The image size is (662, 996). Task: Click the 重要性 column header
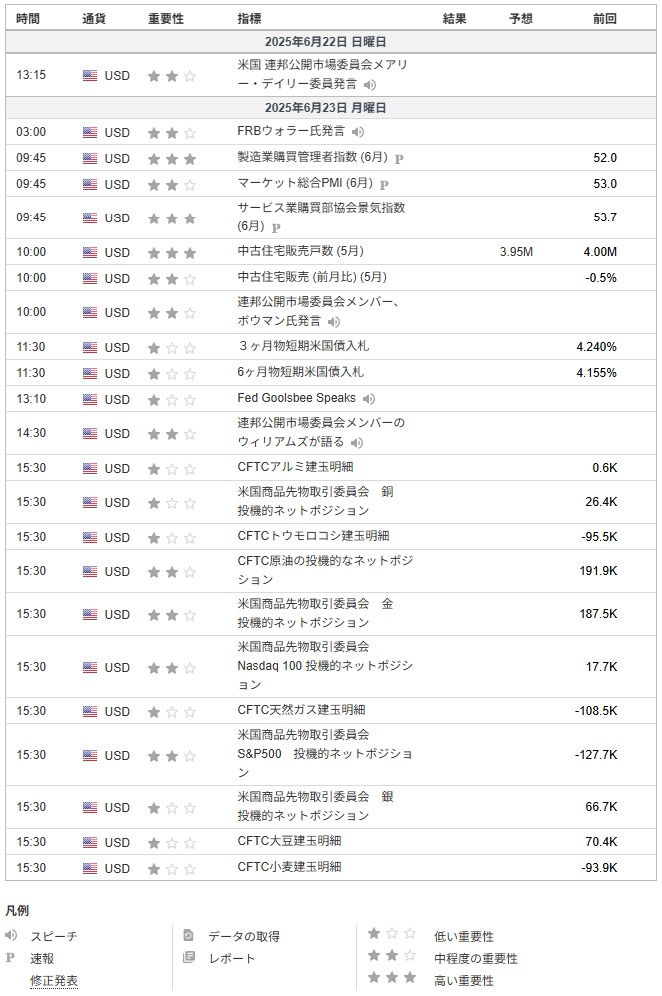tap(165, 18)
